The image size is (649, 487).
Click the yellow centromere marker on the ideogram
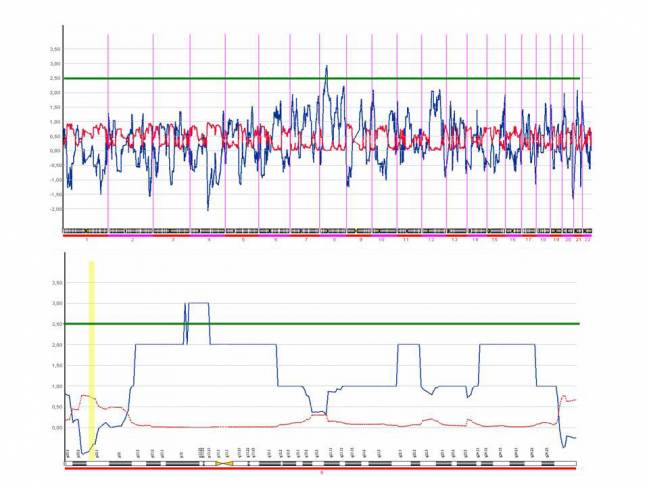point(224,463)
